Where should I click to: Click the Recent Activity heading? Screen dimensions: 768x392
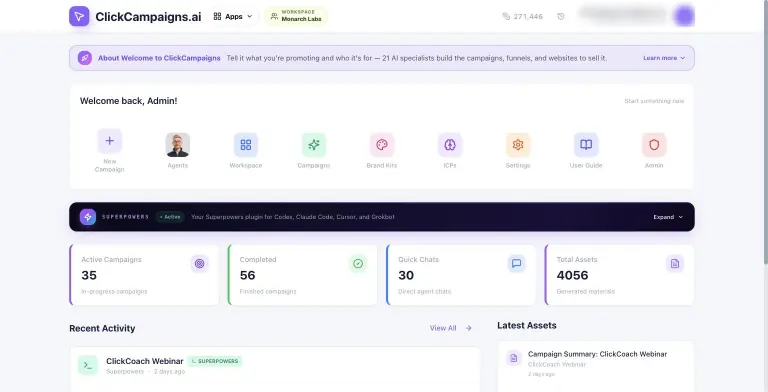[x=102, y=328]
